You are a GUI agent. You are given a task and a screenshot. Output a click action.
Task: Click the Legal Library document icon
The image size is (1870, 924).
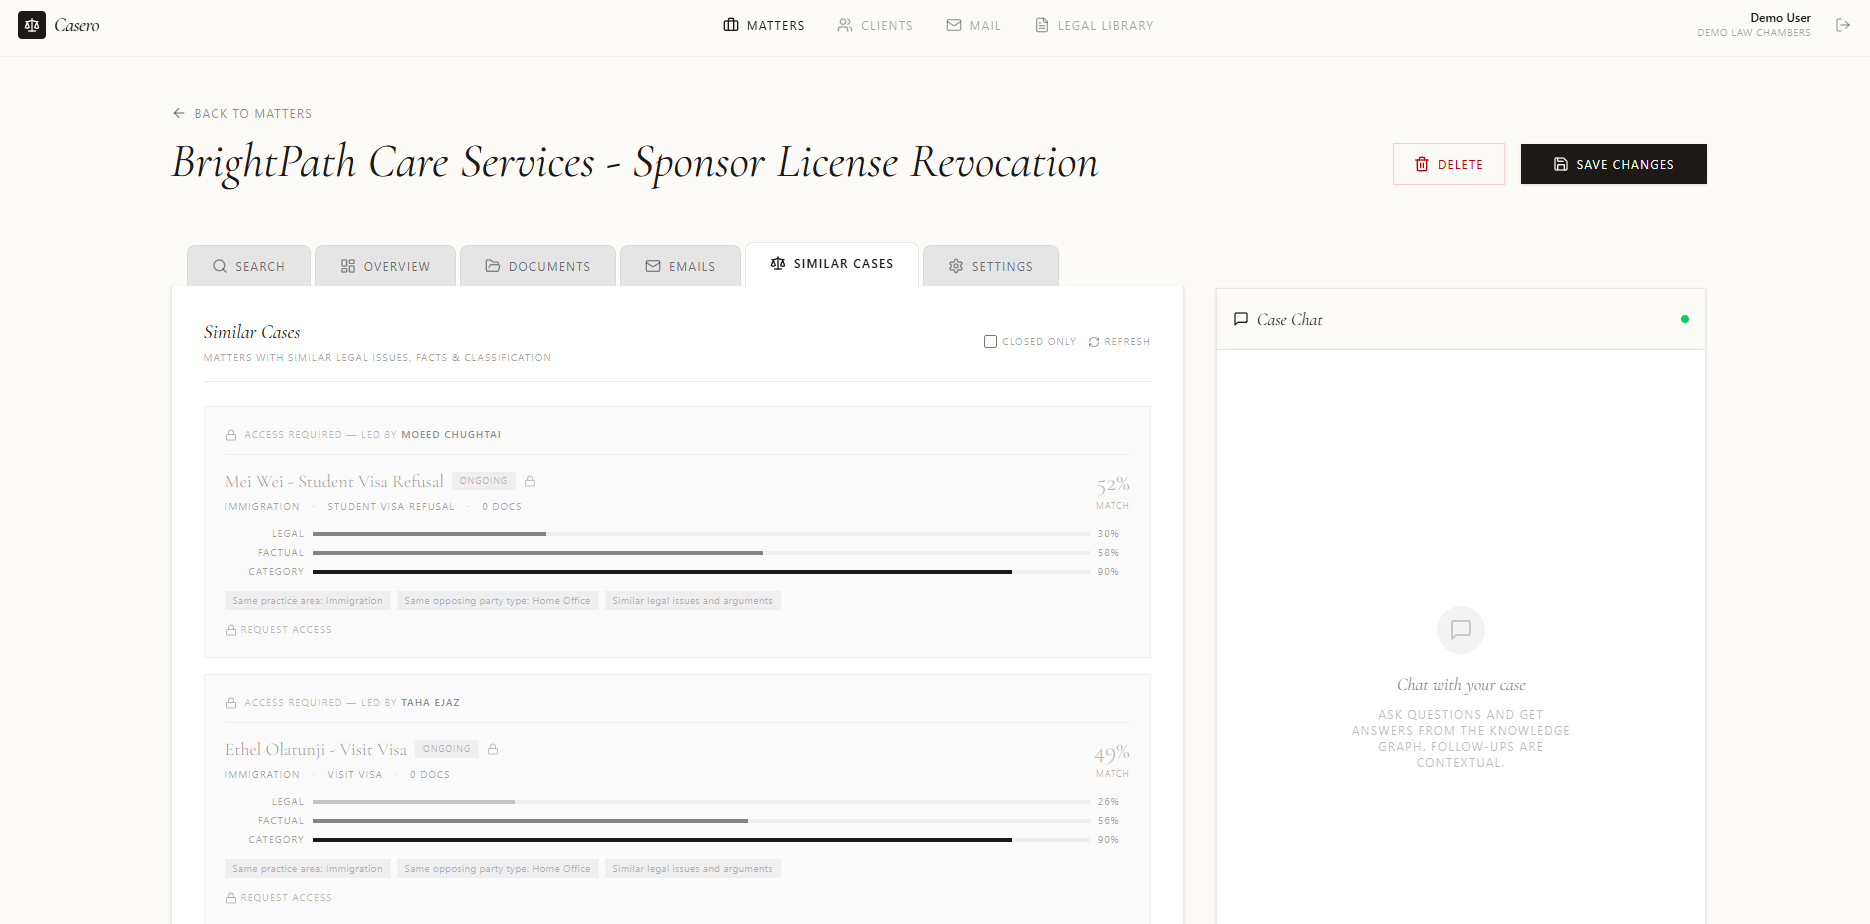[1042, 25]
